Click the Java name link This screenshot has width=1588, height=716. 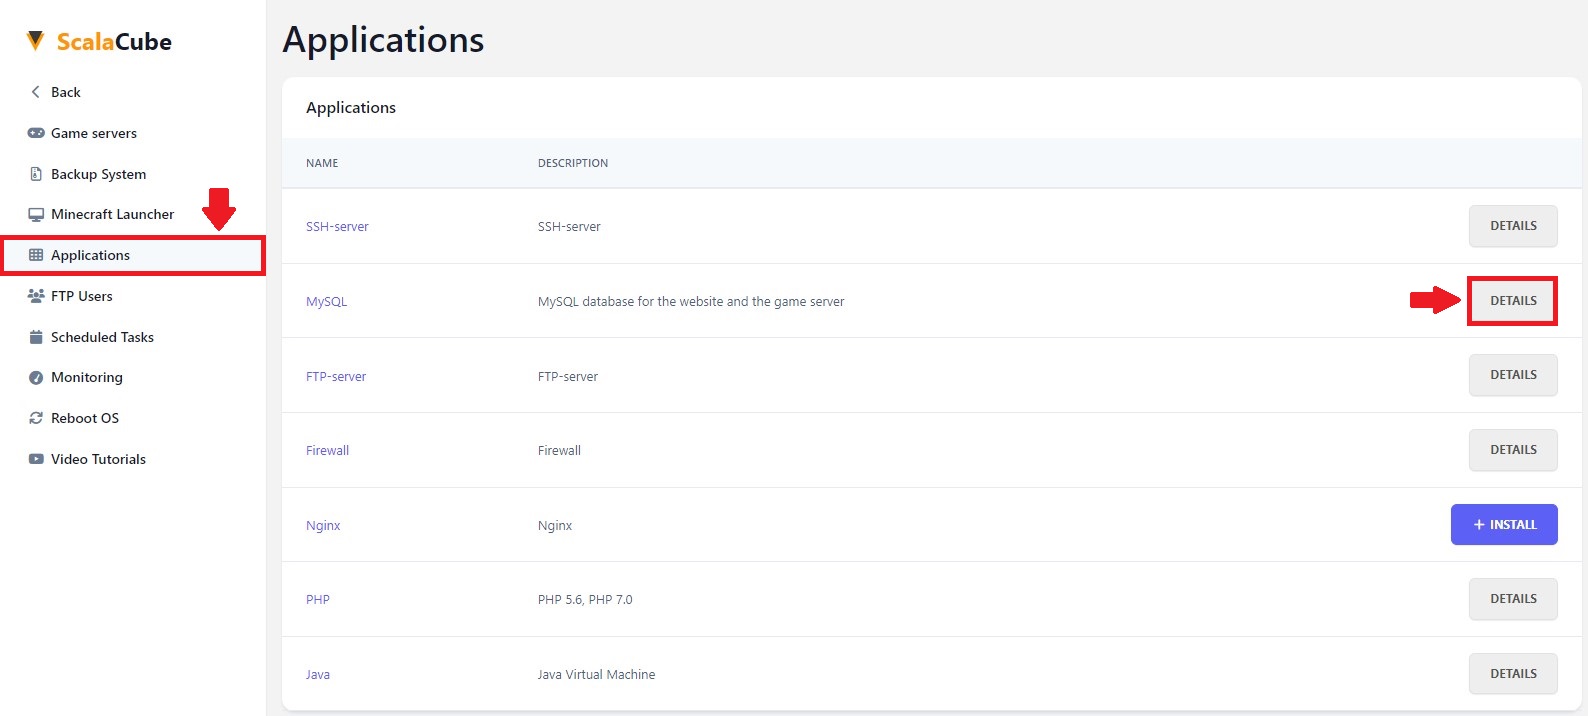click(x=318, y=675)
